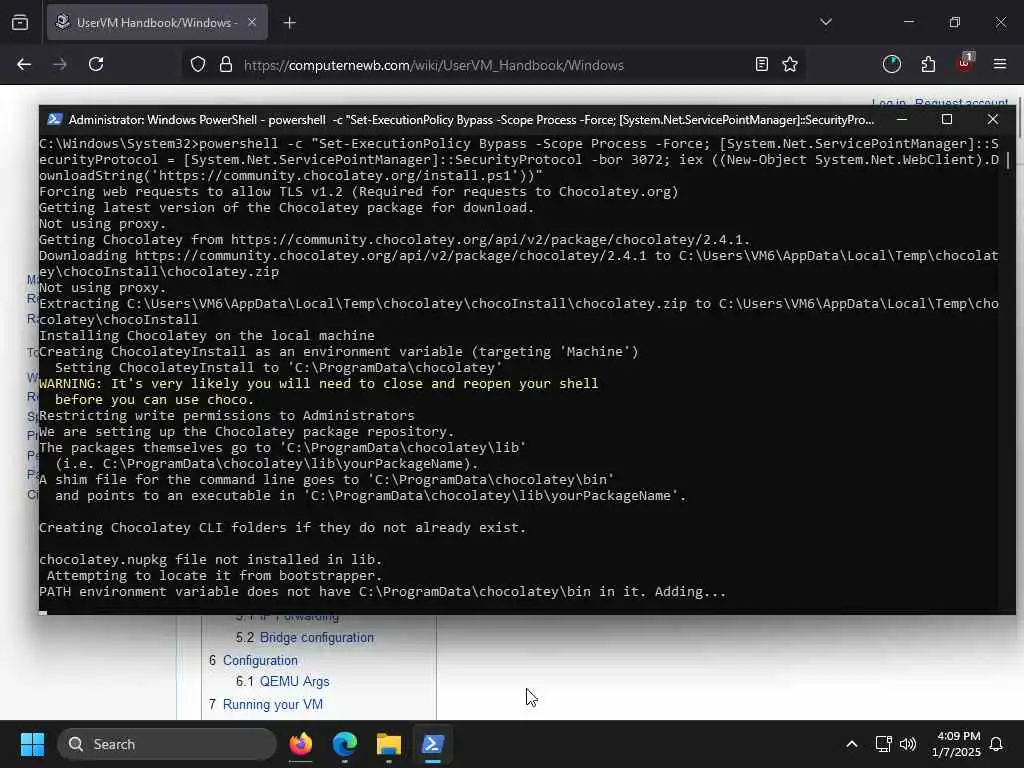Bookmark this page with the star
1024x768 pixels.
pos(790,64)
